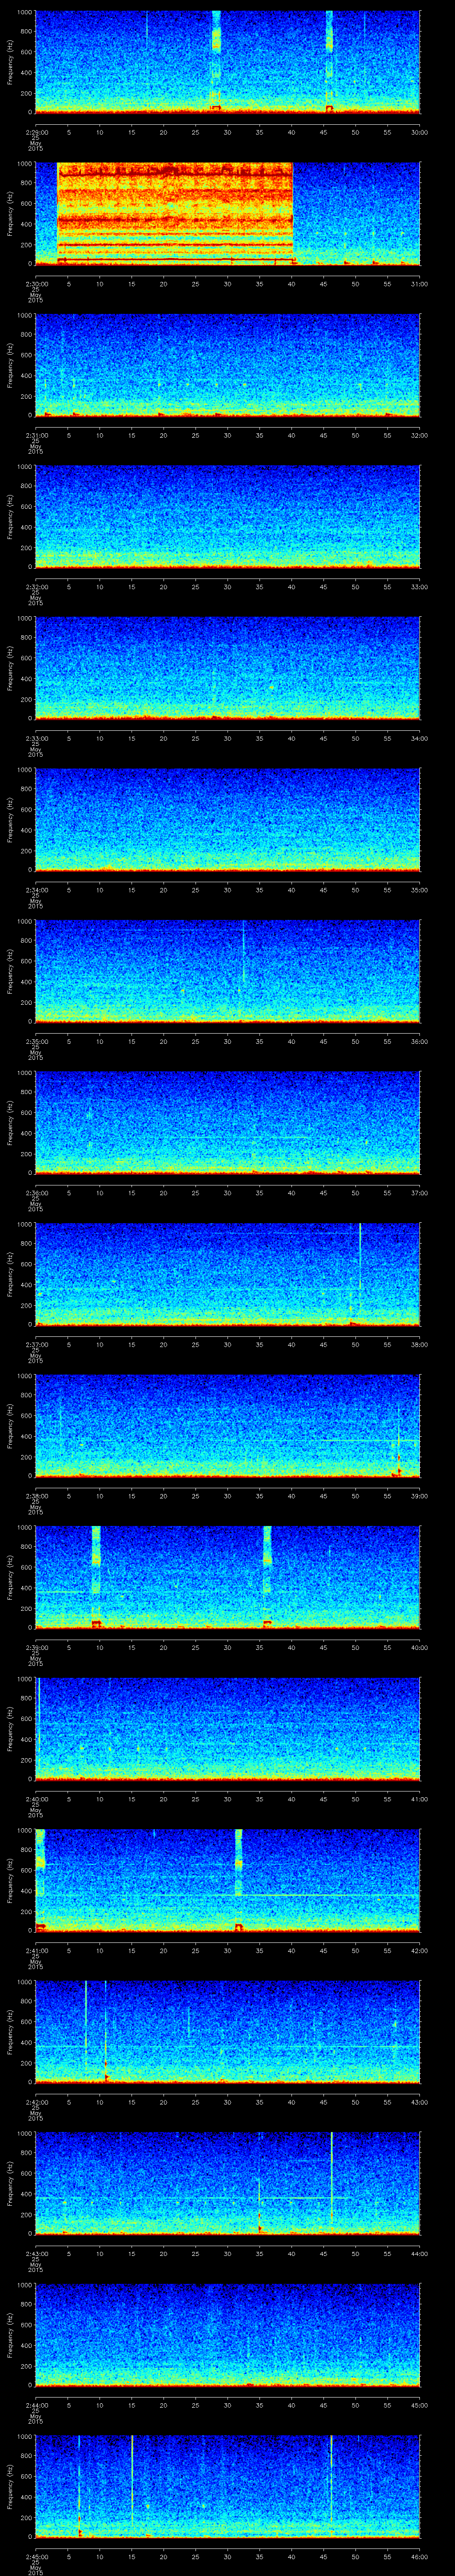Click the 2:39:00 start time label

pos(36,1648)
